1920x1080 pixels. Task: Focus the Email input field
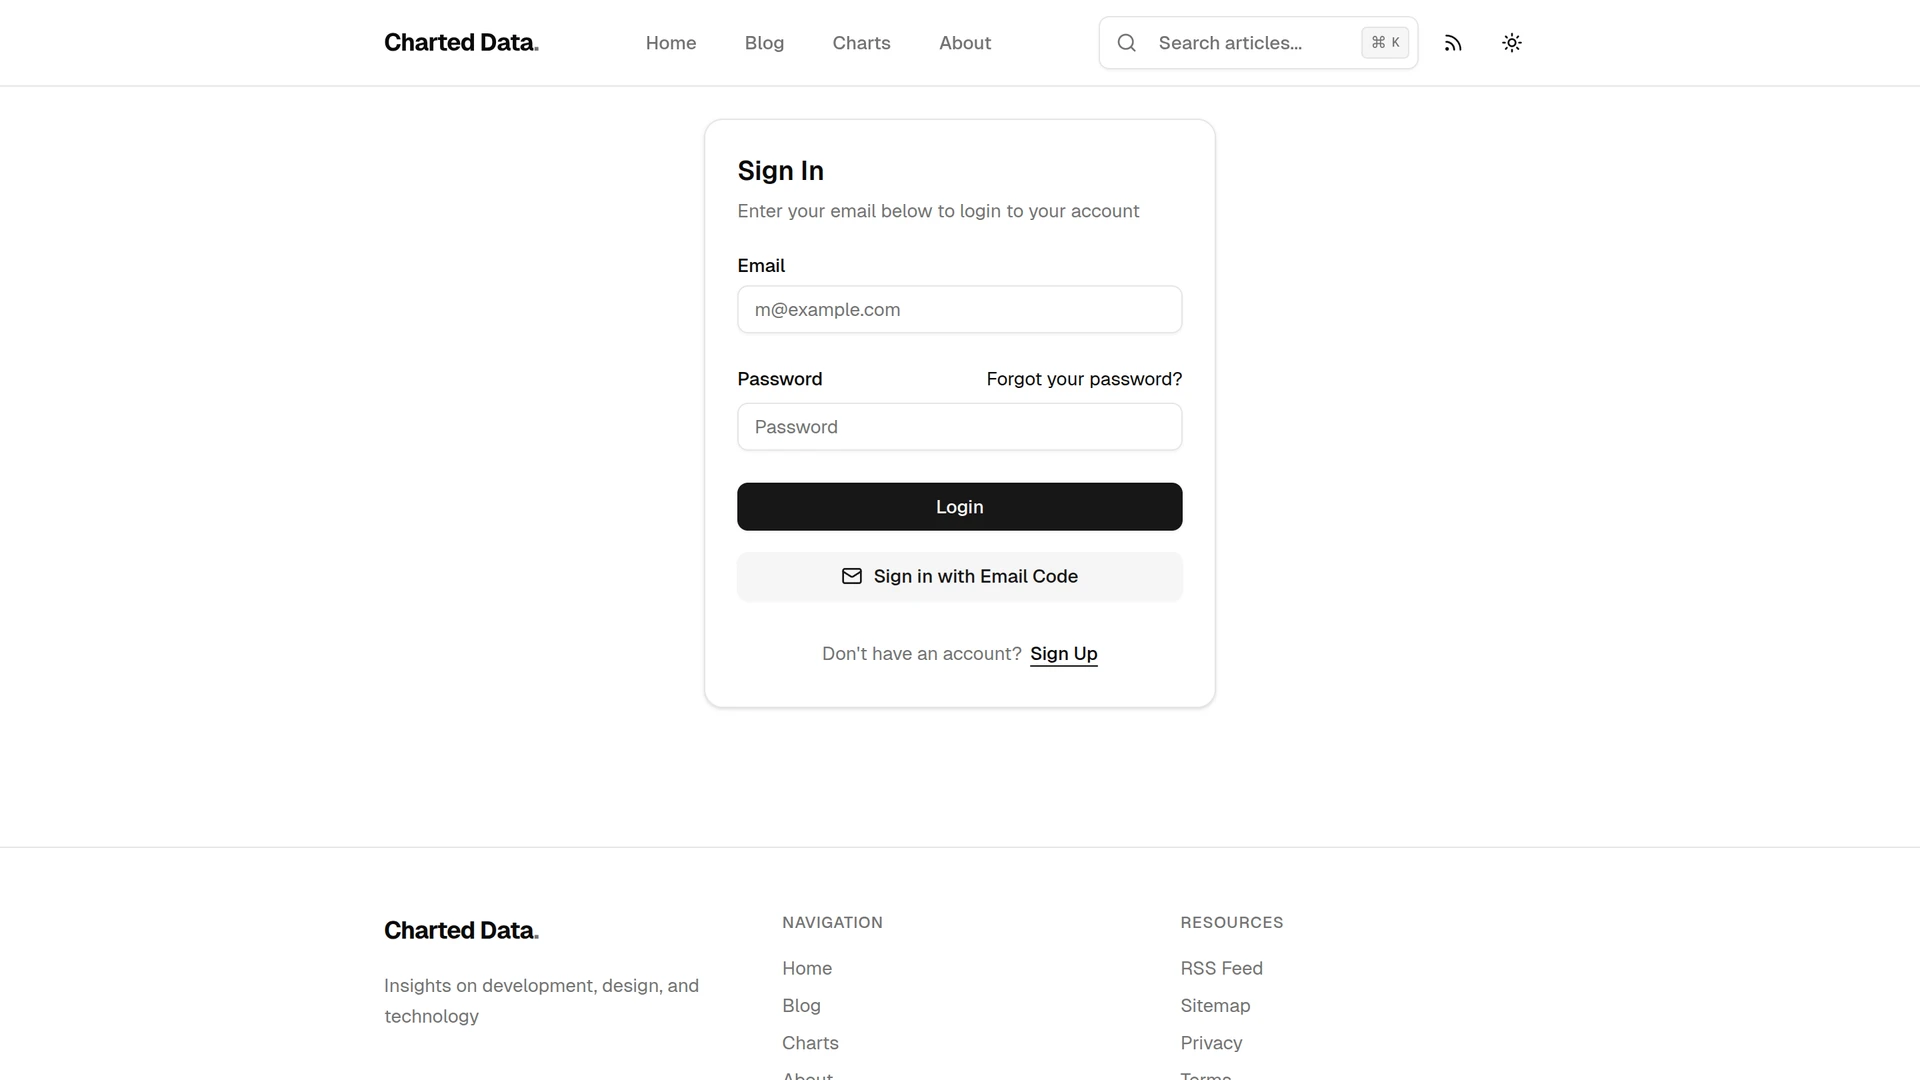click(960, 310)
